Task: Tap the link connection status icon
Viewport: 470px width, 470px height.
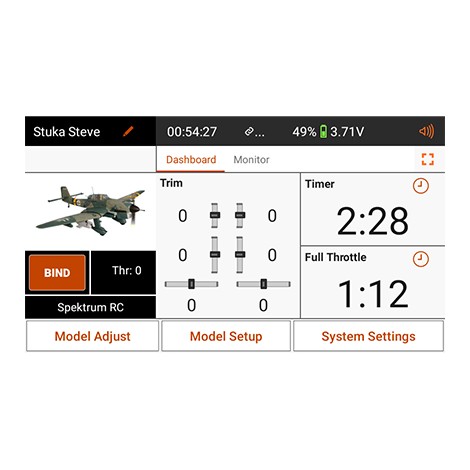Action: click(249, 132)
